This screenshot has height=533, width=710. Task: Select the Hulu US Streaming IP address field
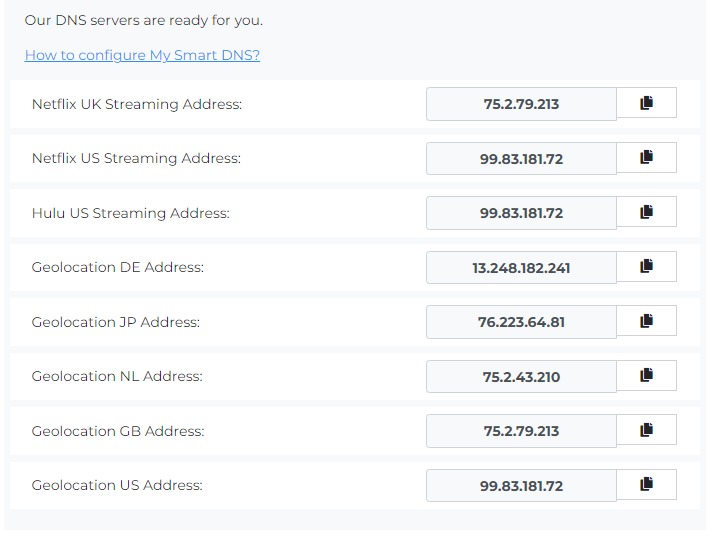point(521,213)
